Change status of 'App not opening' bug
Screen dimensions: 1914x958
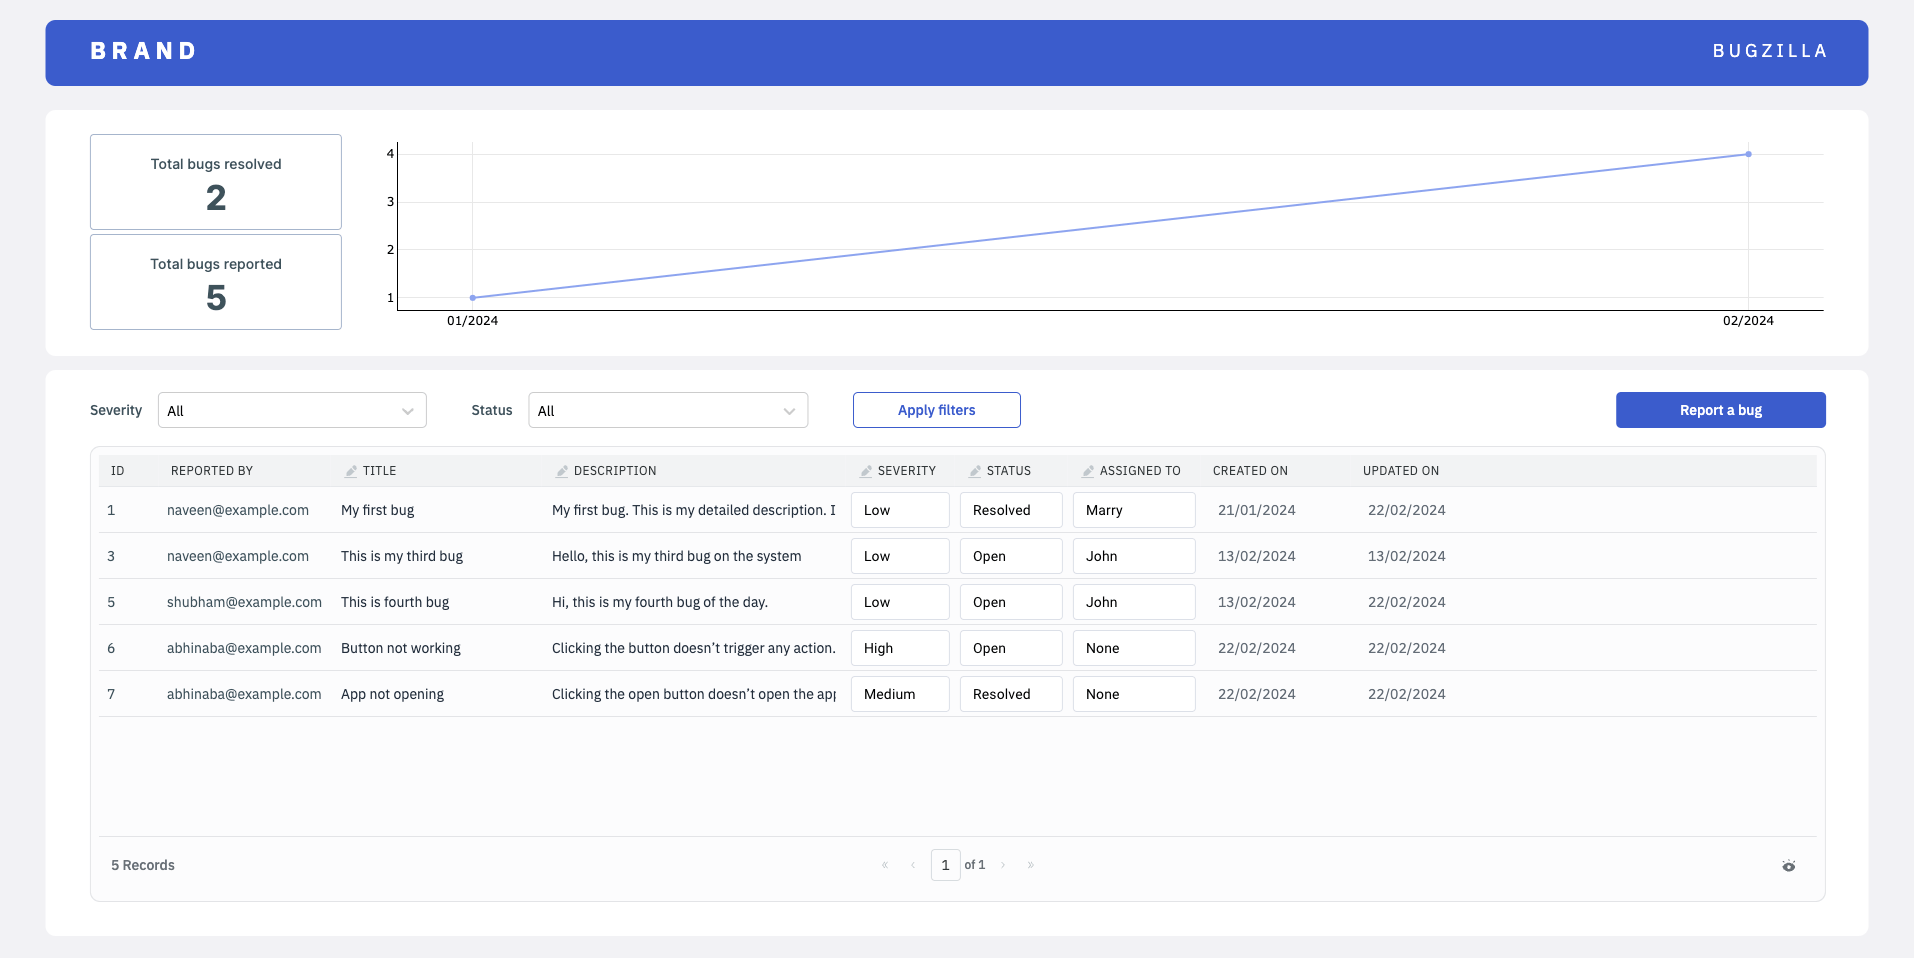click(x=1010, y=694)
